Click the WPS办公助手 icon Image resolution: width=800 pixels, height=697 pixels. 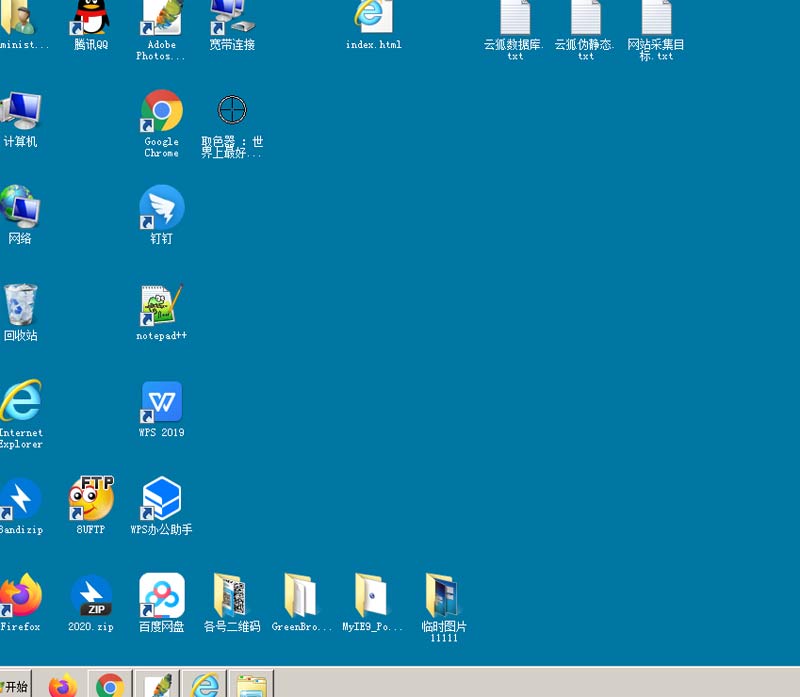(161, 498)
